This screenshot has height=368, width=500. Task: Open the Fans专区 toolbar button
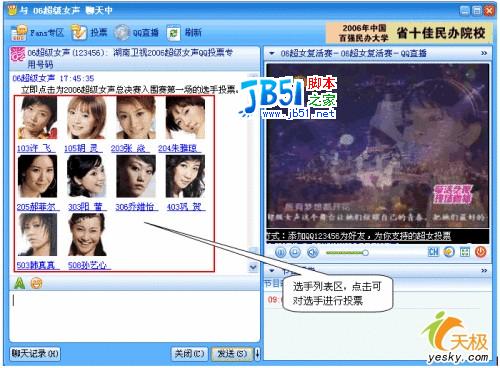click(37, 33)
